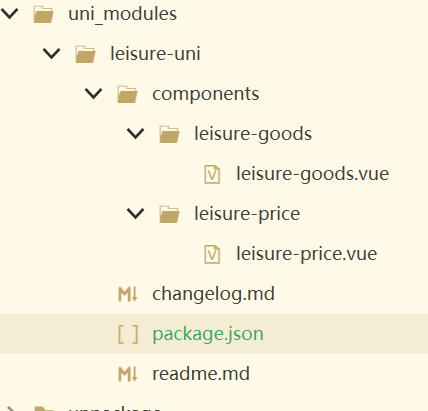Open the leisure-price.vue file

(x=307, y=254)
